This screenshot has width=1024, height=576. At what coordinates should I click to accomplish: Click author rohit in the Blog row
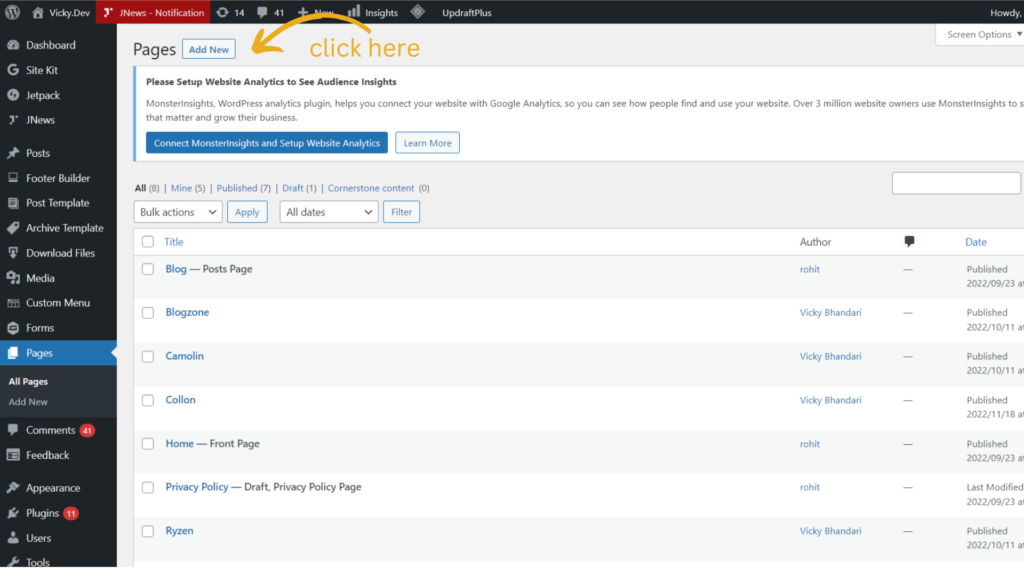810,269
